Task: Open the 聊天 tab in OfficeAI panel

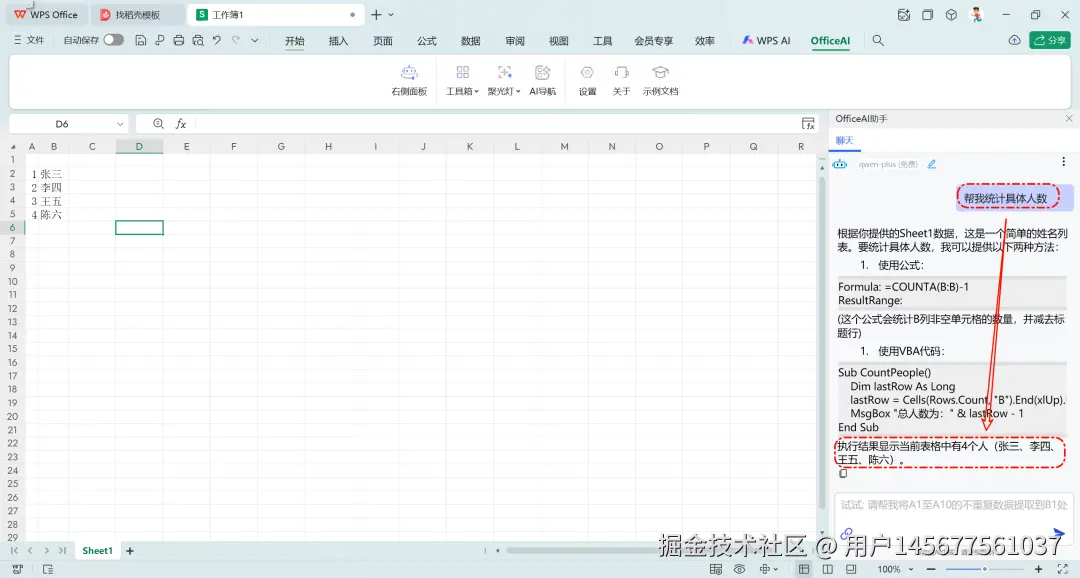Action: [843, 140]
